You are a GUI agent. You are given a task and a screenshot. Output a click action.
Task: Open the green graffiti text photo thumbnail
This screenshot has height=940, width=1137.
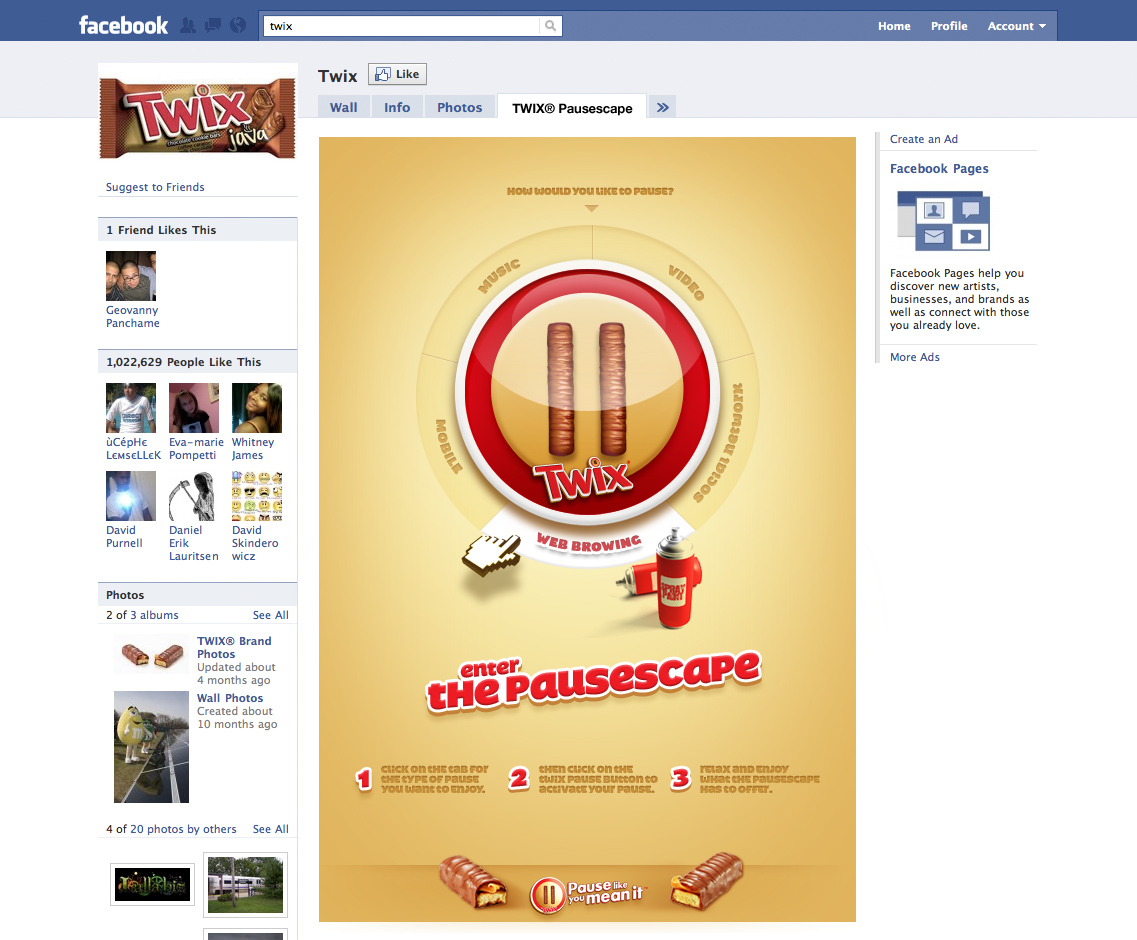(x=152, y=884)
